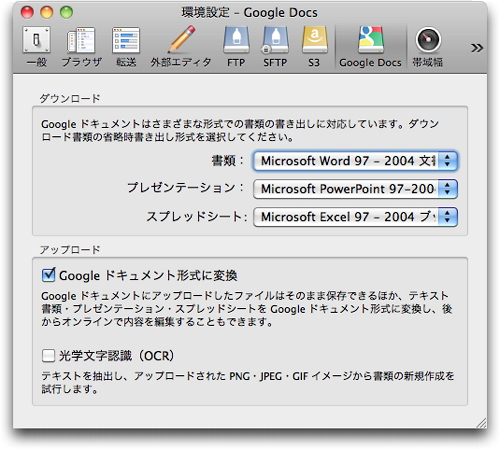Screen dimensions: 500x450
Task: Open the S3 Amazon preferences pane
Action: pos(314,47)
